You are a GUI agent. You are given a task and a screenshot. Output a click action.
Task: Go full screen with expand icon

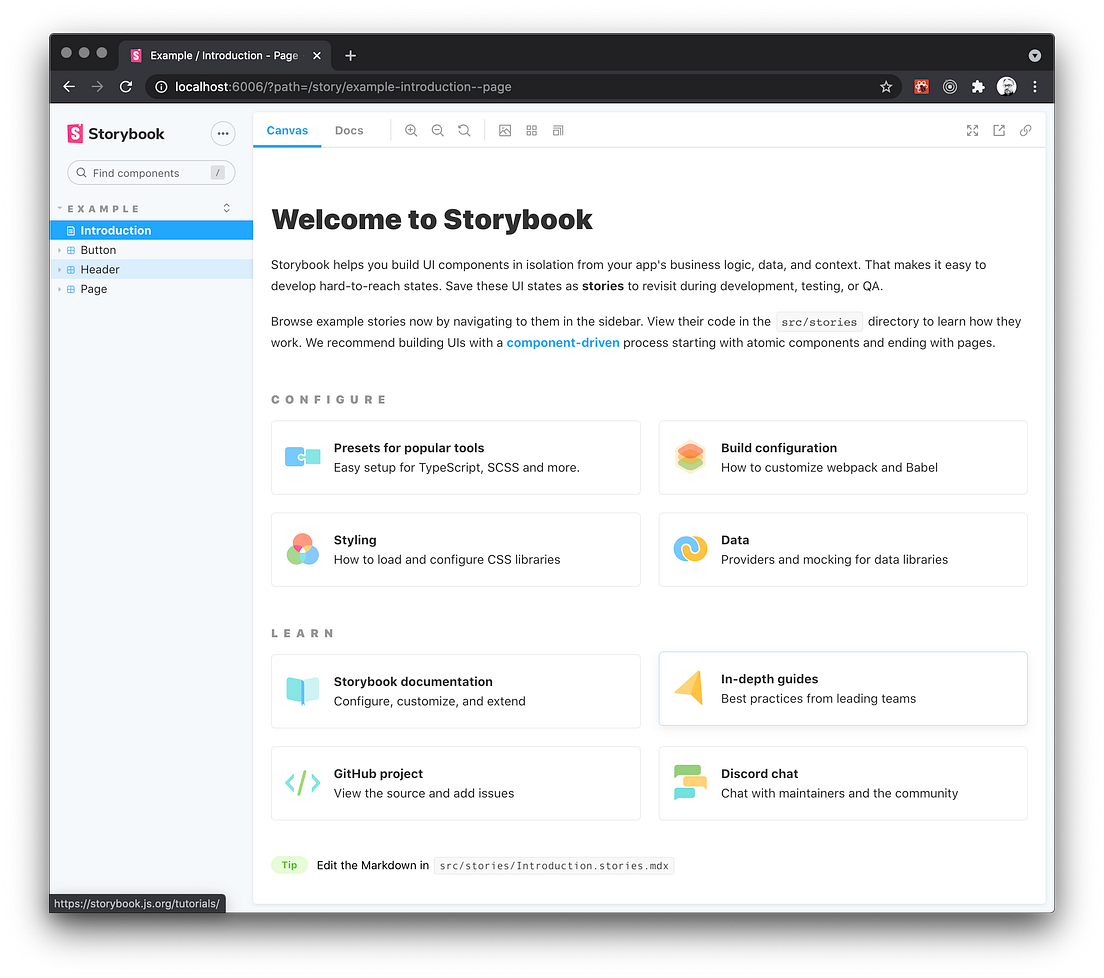[972, 131]
